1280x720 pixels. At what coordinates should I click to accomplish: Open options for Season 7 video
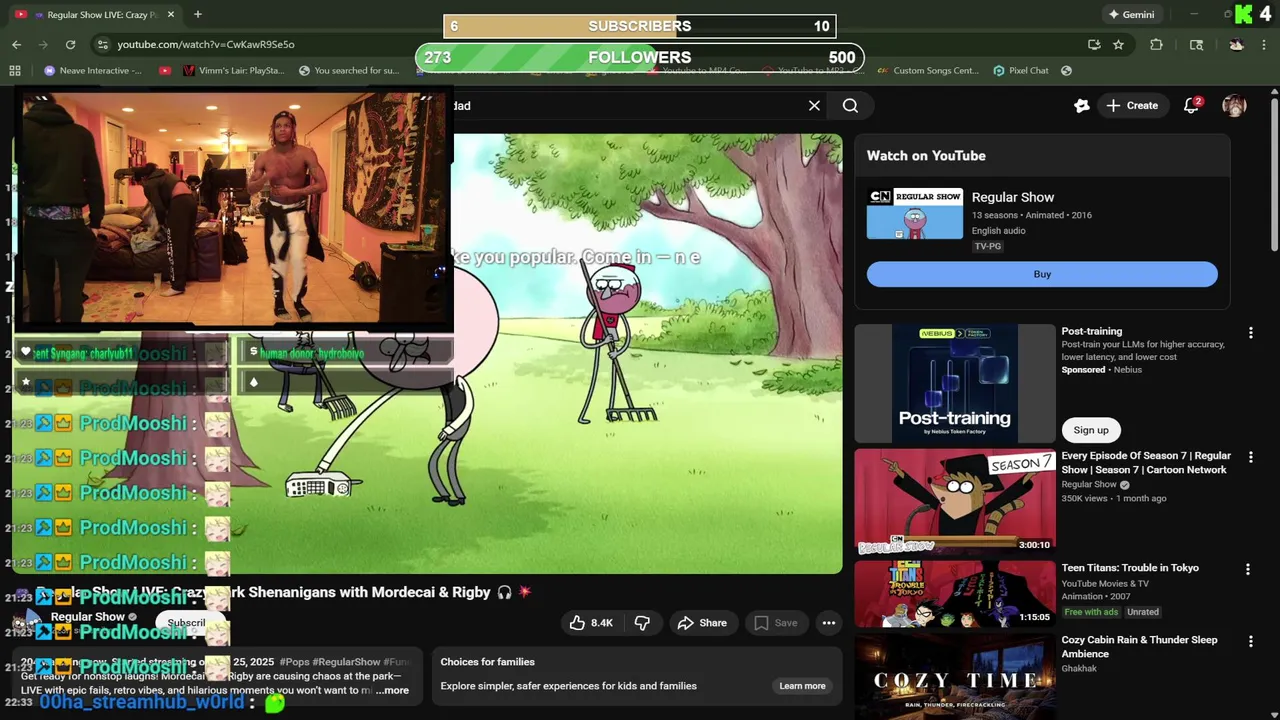[x=1250, y=457]
